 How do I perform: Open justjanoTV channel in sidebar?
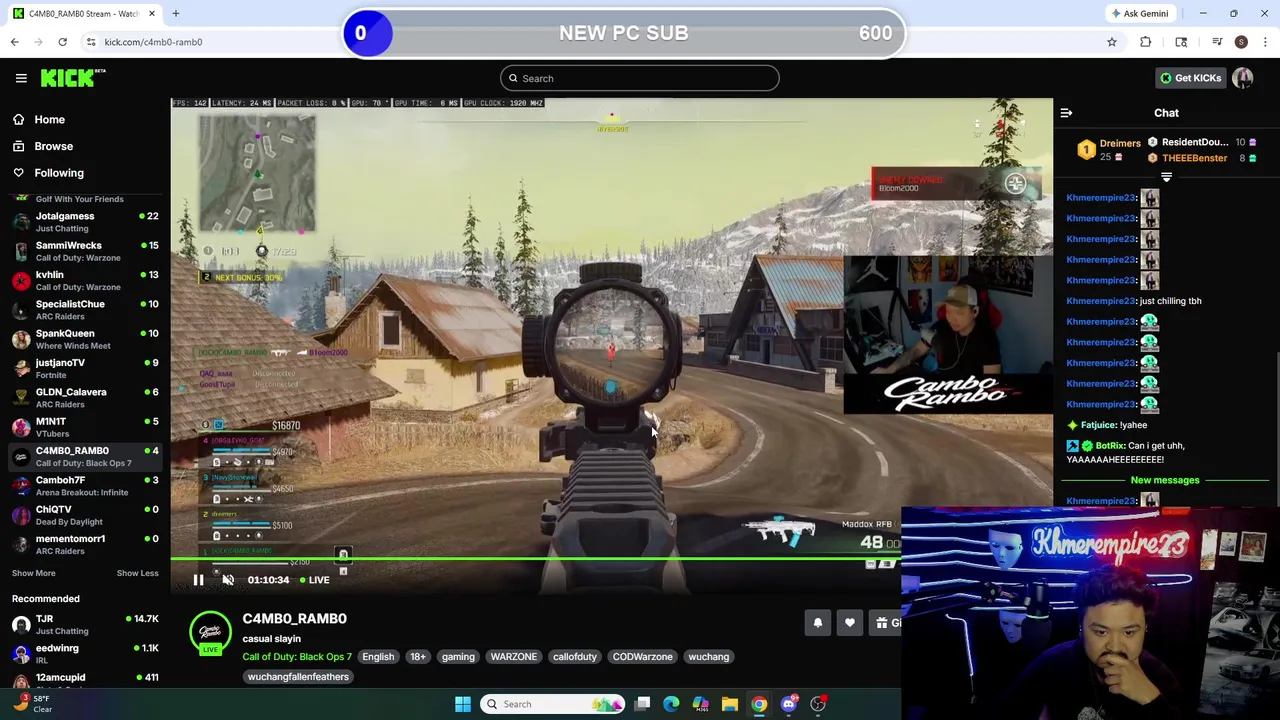click(x=85, y=368)
